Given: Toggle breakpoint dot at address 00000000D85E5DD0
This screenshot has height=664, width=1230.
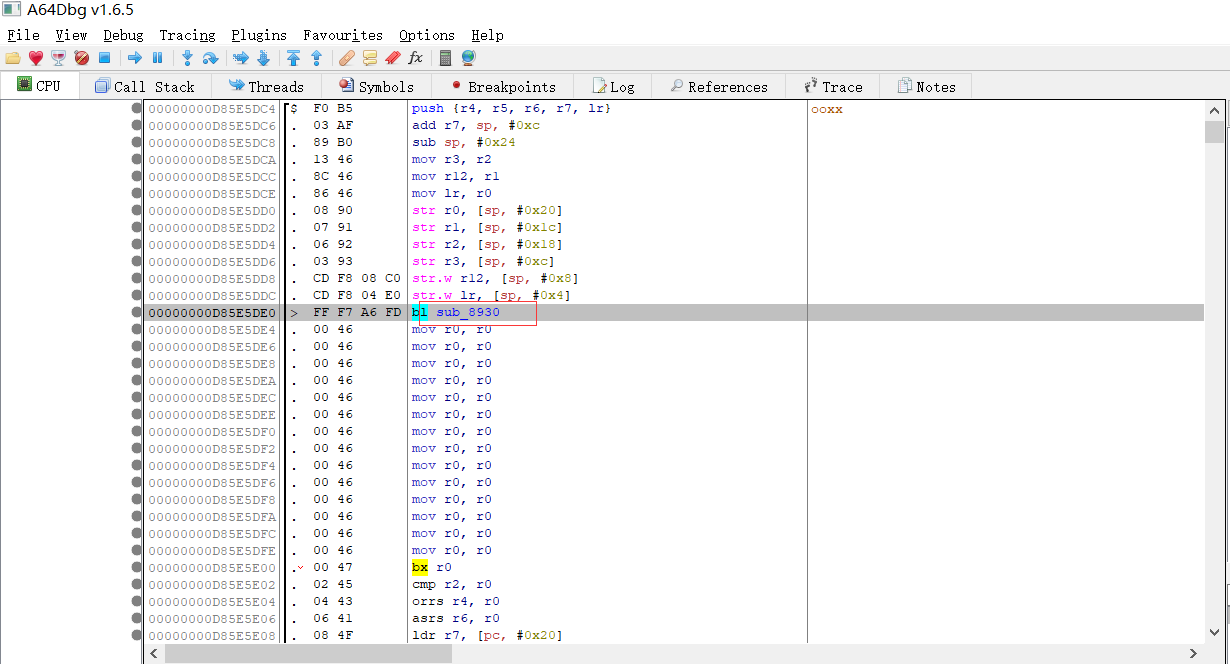Looking at the screenshot, I should pos(137,211).
